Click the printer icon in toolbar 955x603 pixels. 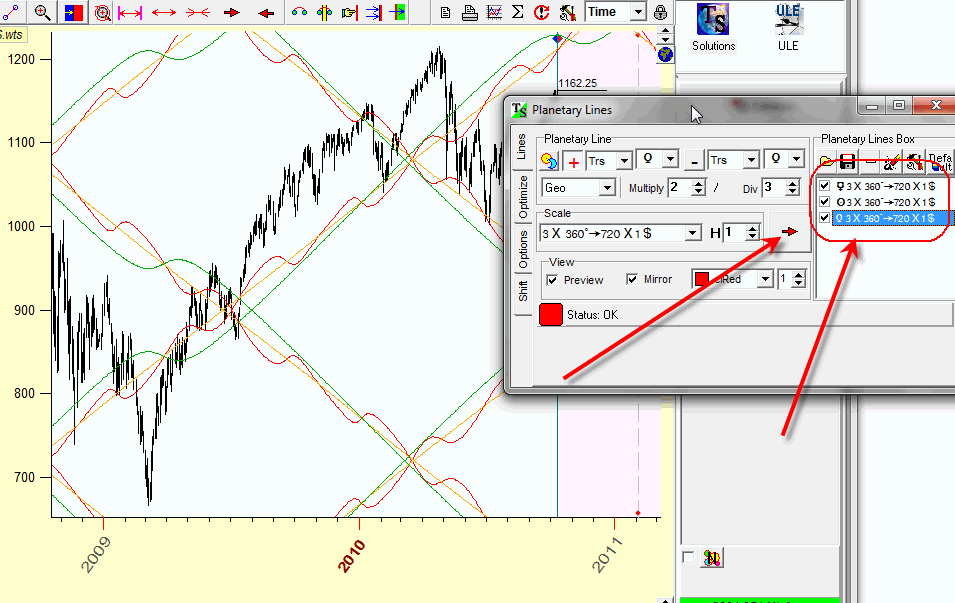coord(469,12)
